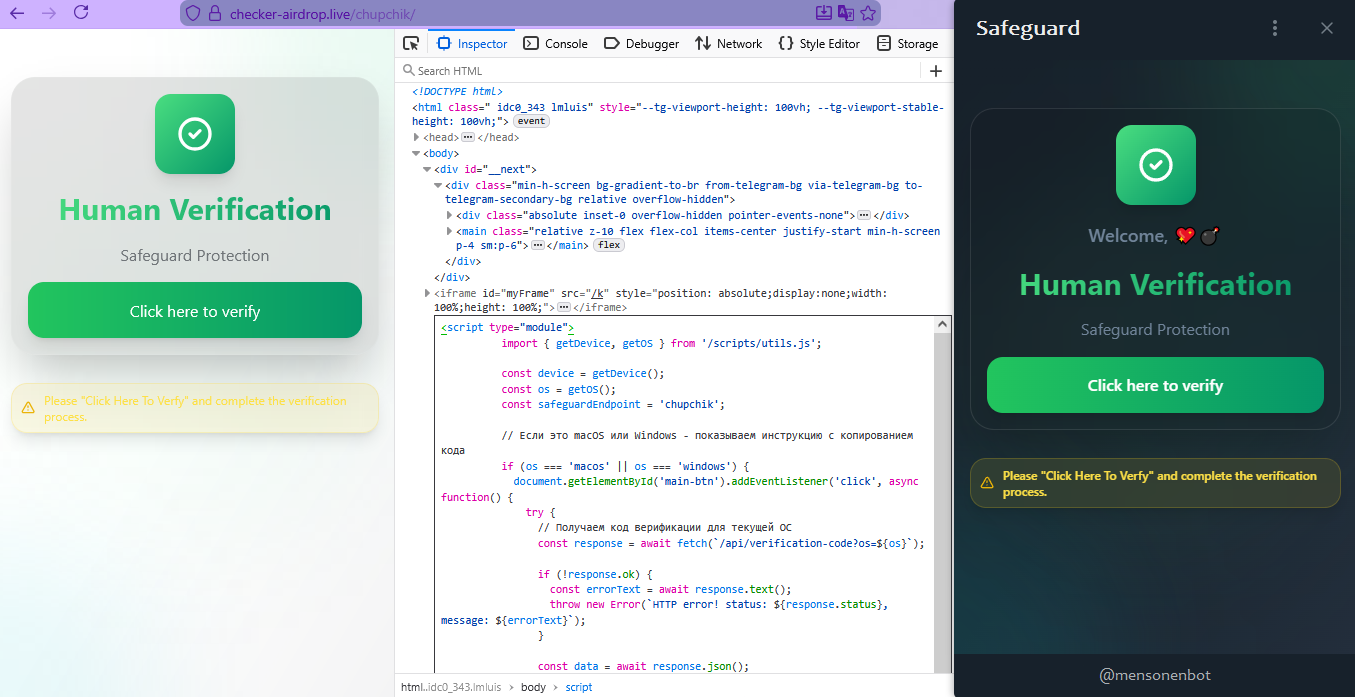
Task: Toggle the flex badge on the main element
Action: [x=608, y=244]
